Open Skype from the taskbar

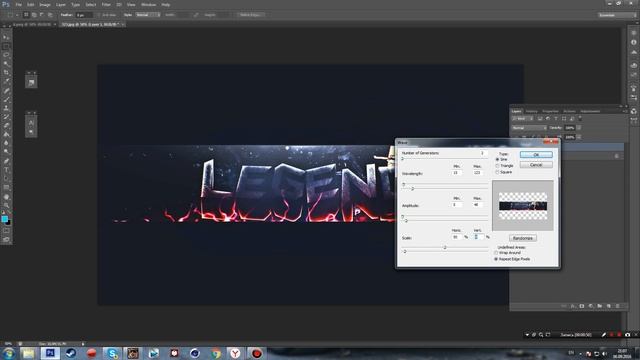point(112,353)
